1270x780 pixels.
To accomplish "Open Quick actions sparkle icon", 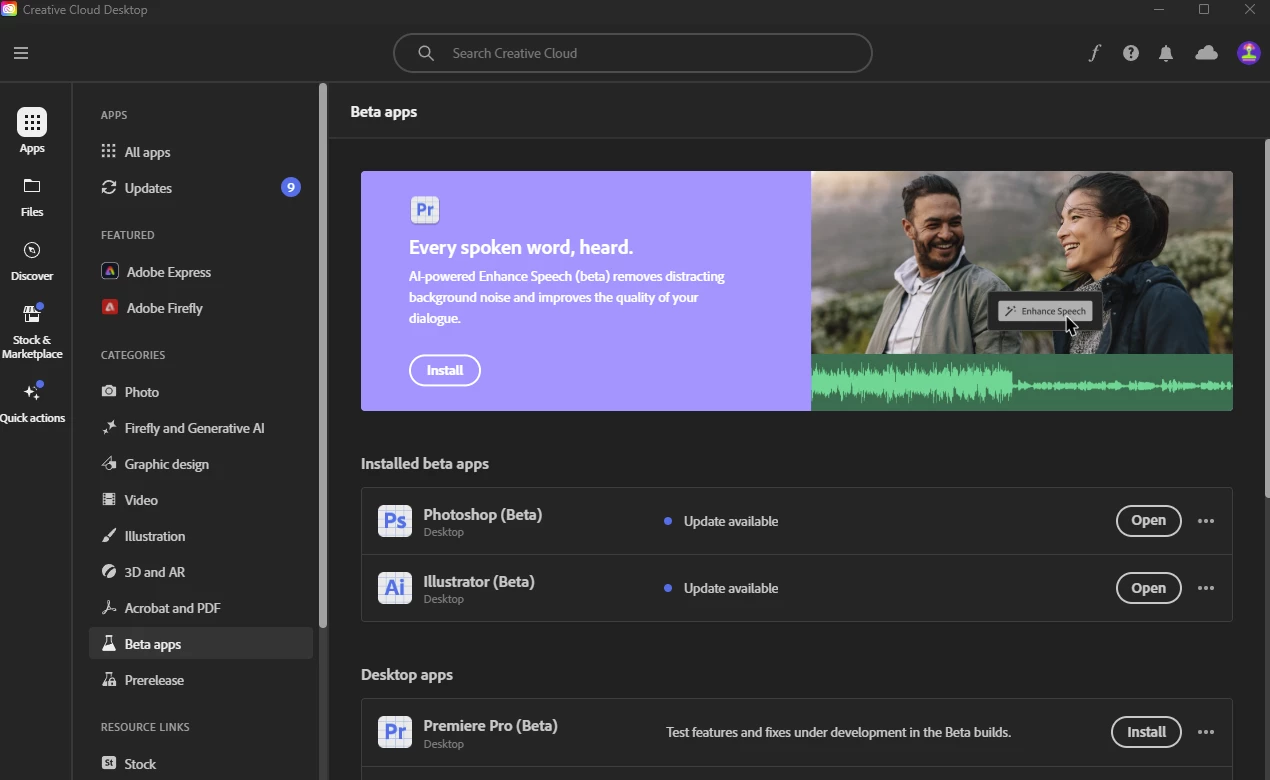I will 32,391.
